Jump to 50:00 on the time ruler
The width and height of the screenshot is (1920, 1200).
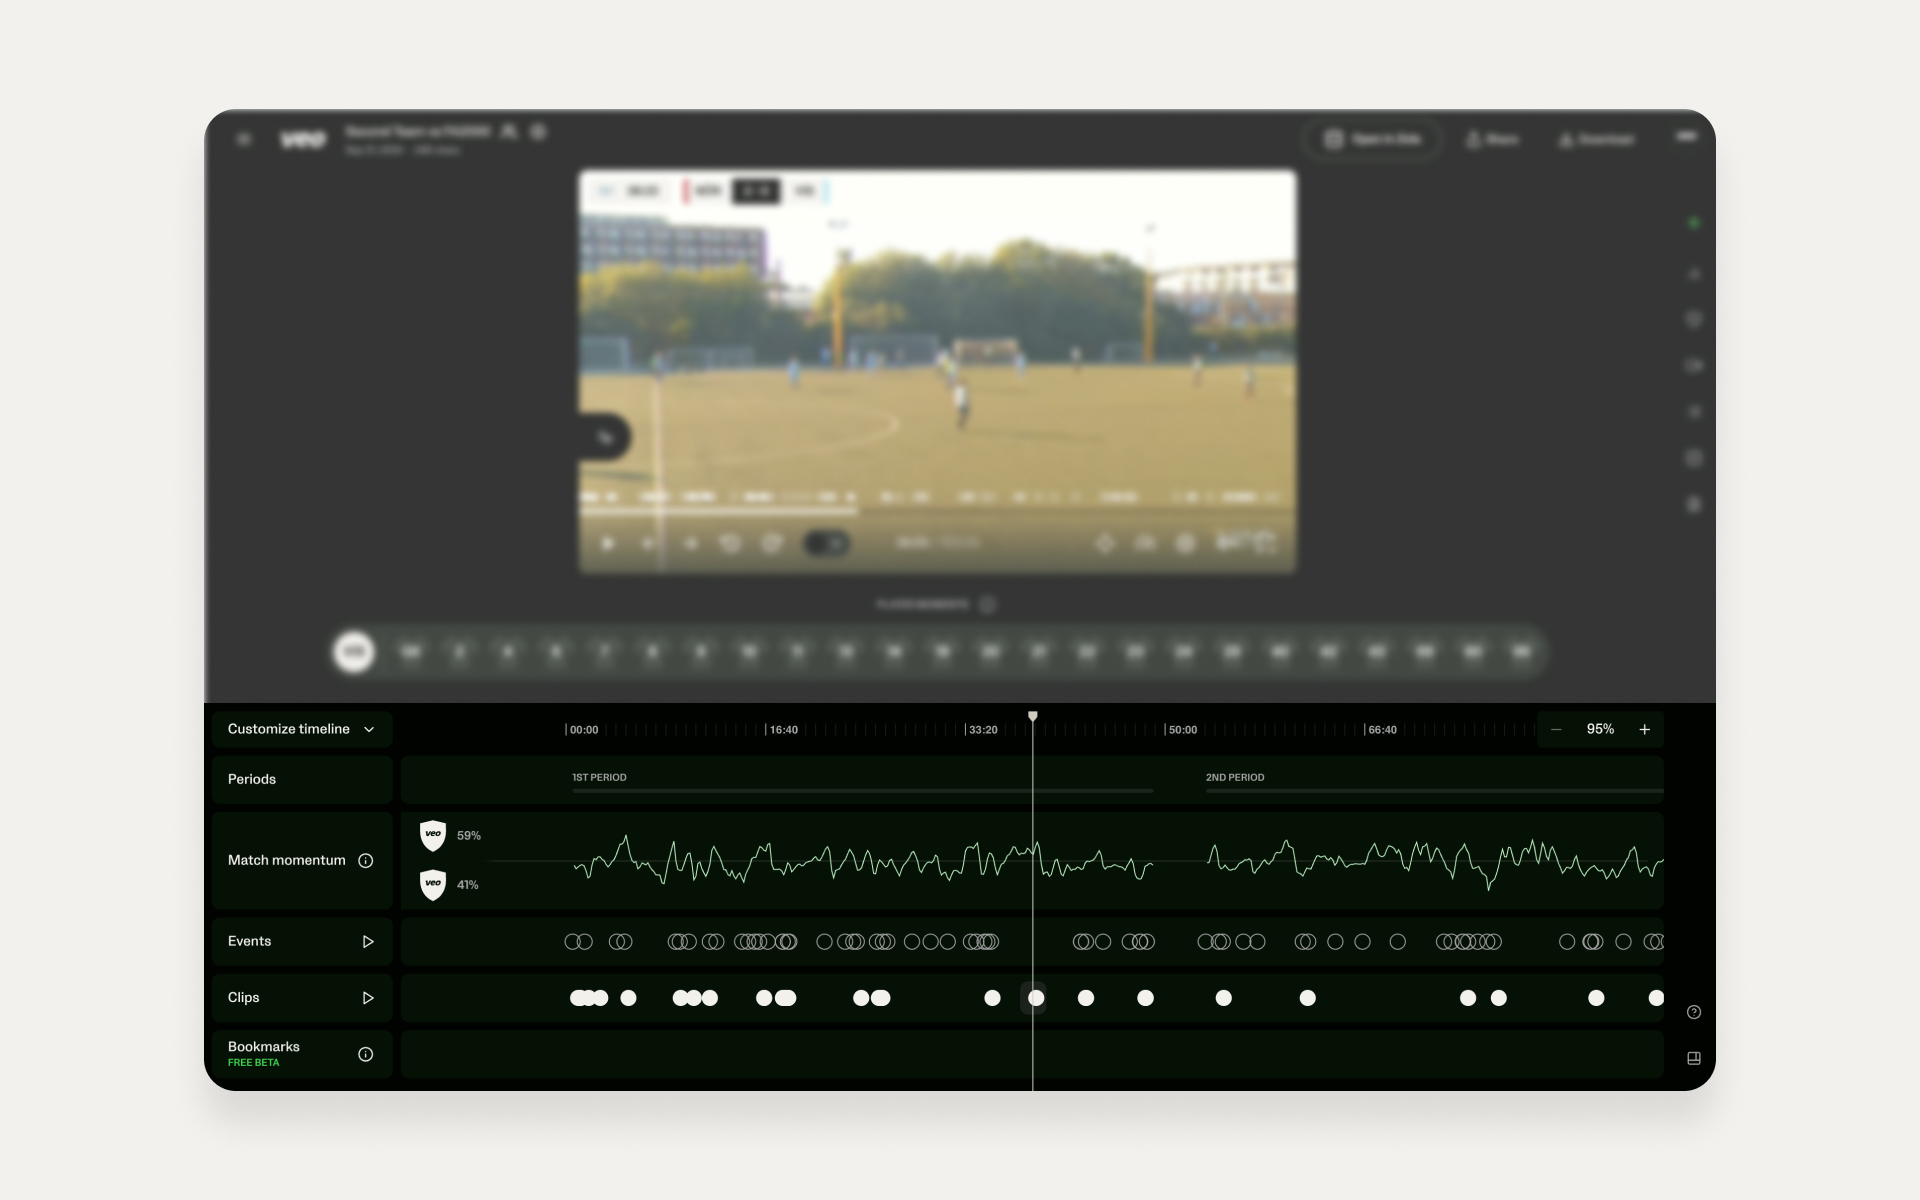pos(1181,730)
